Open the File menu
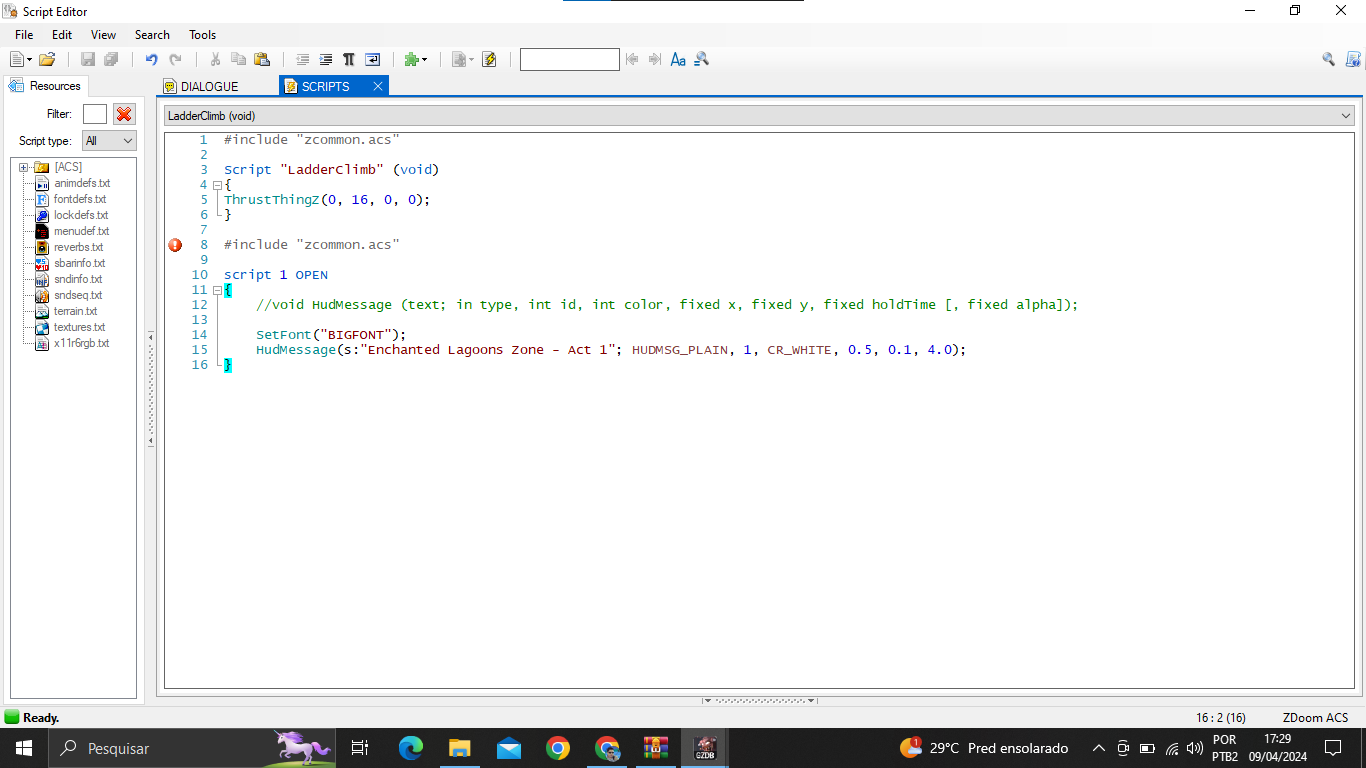 [x=24, y=35]
